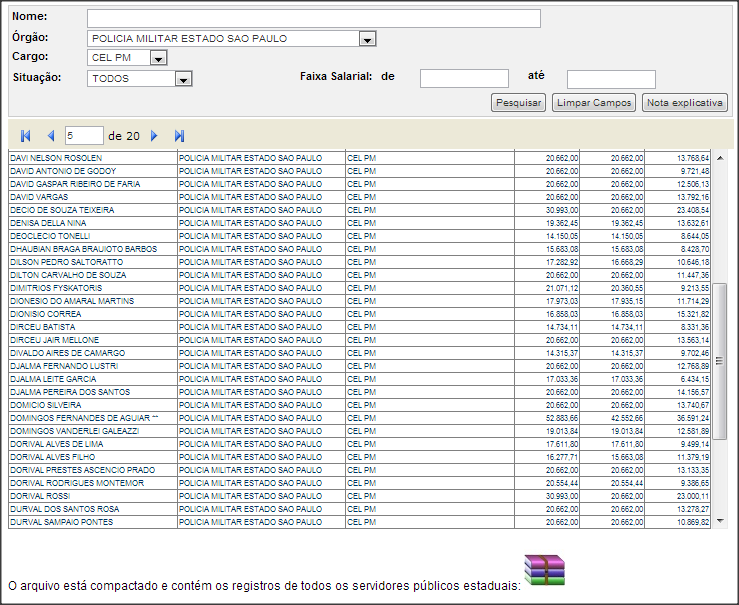This screenshot has width=739, height=605.
Task: Open the Órgão dropdown list
Action: (x=367, y=39)
